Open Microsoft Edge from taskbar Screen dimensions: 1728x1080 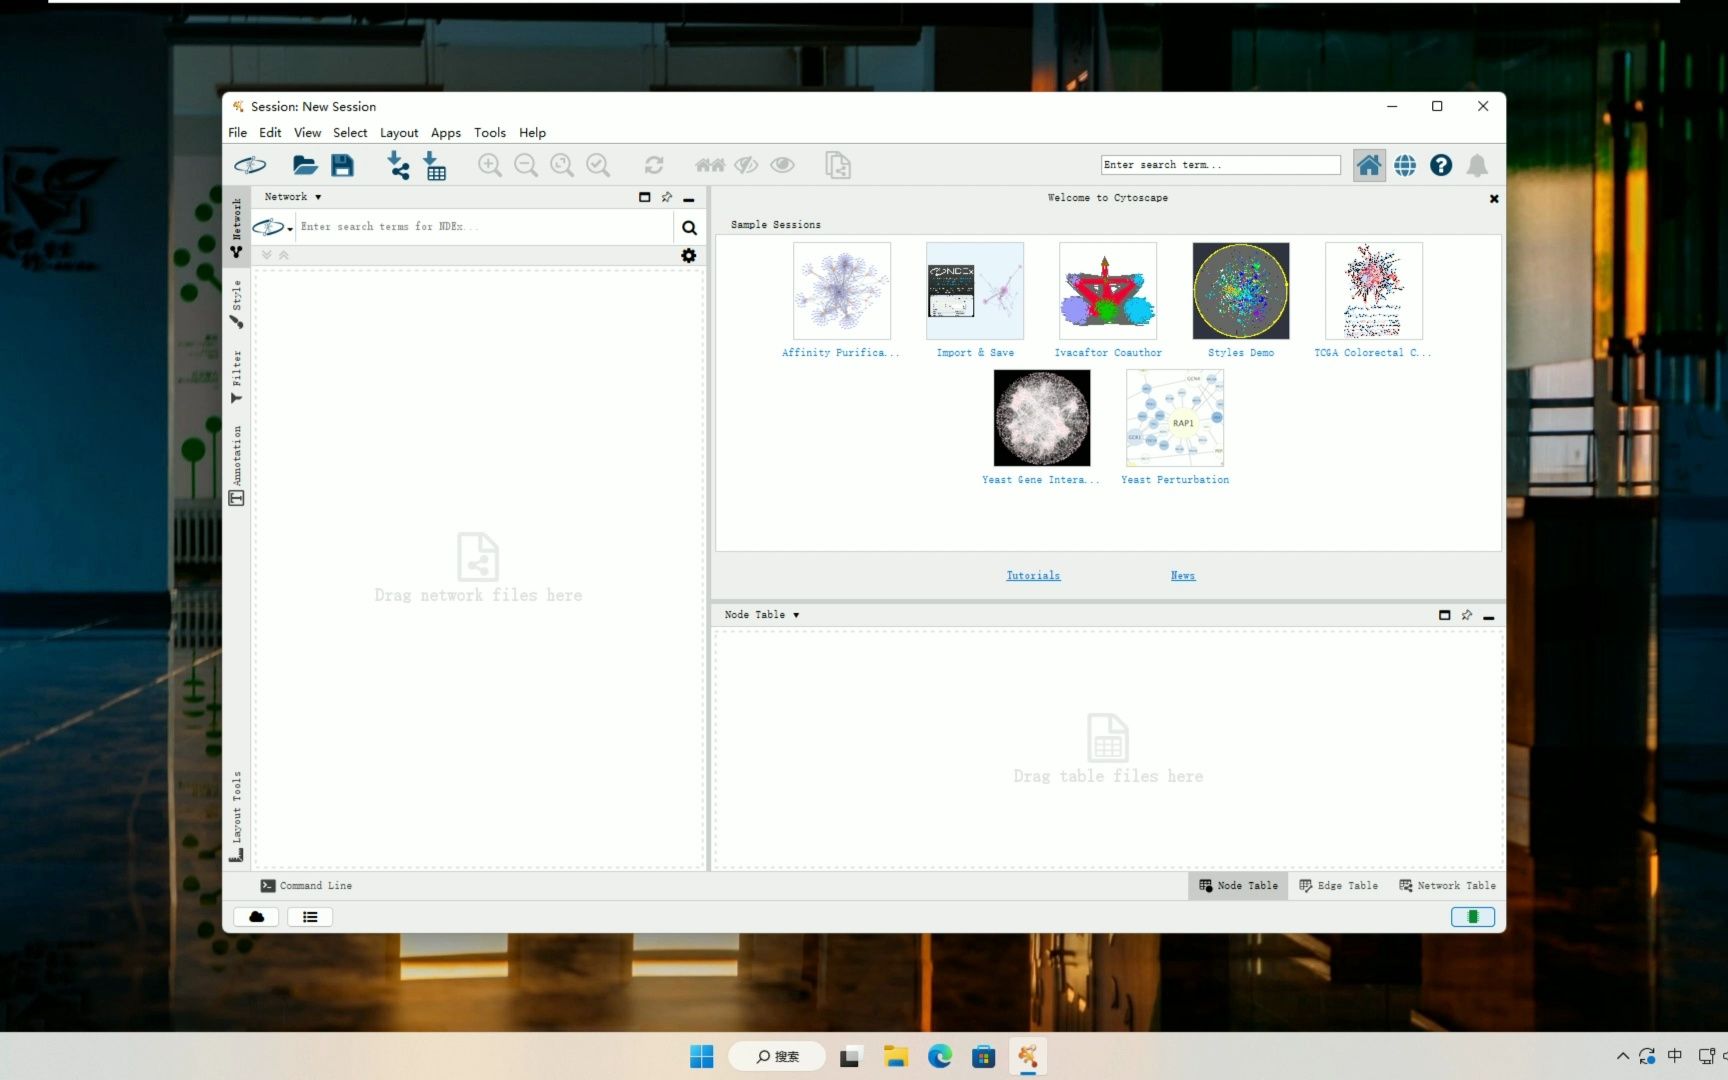click(940, 1056)
